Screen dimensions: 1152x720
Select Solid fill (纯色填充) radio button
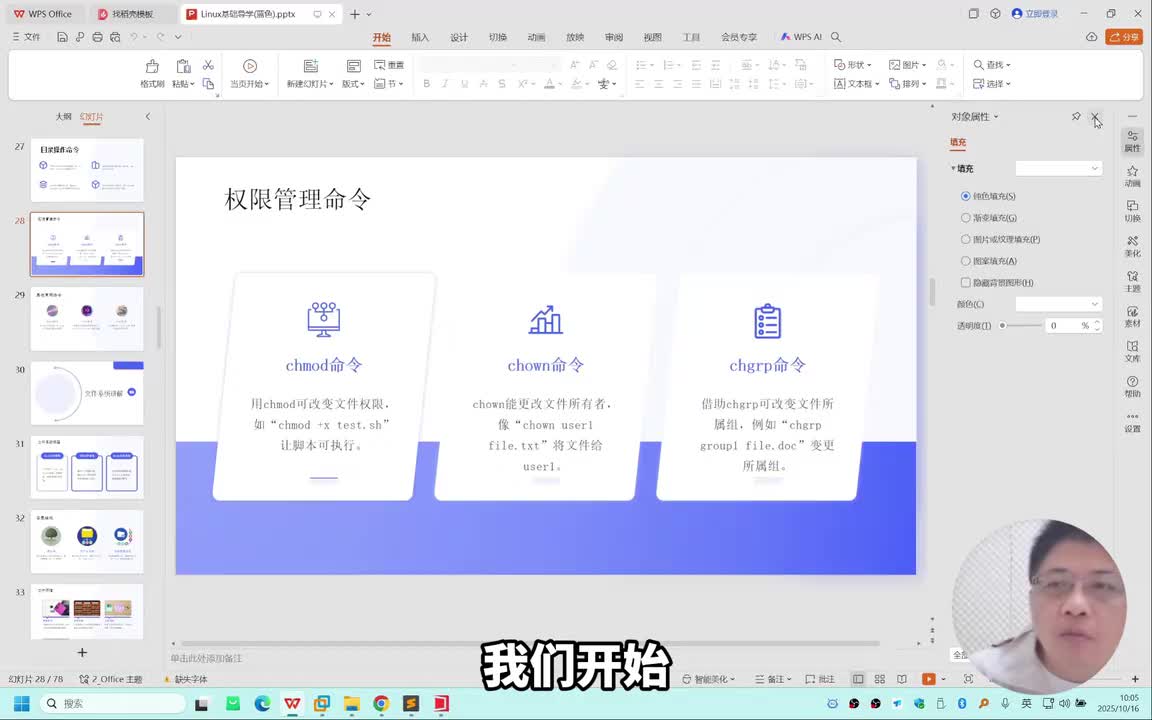965,196
